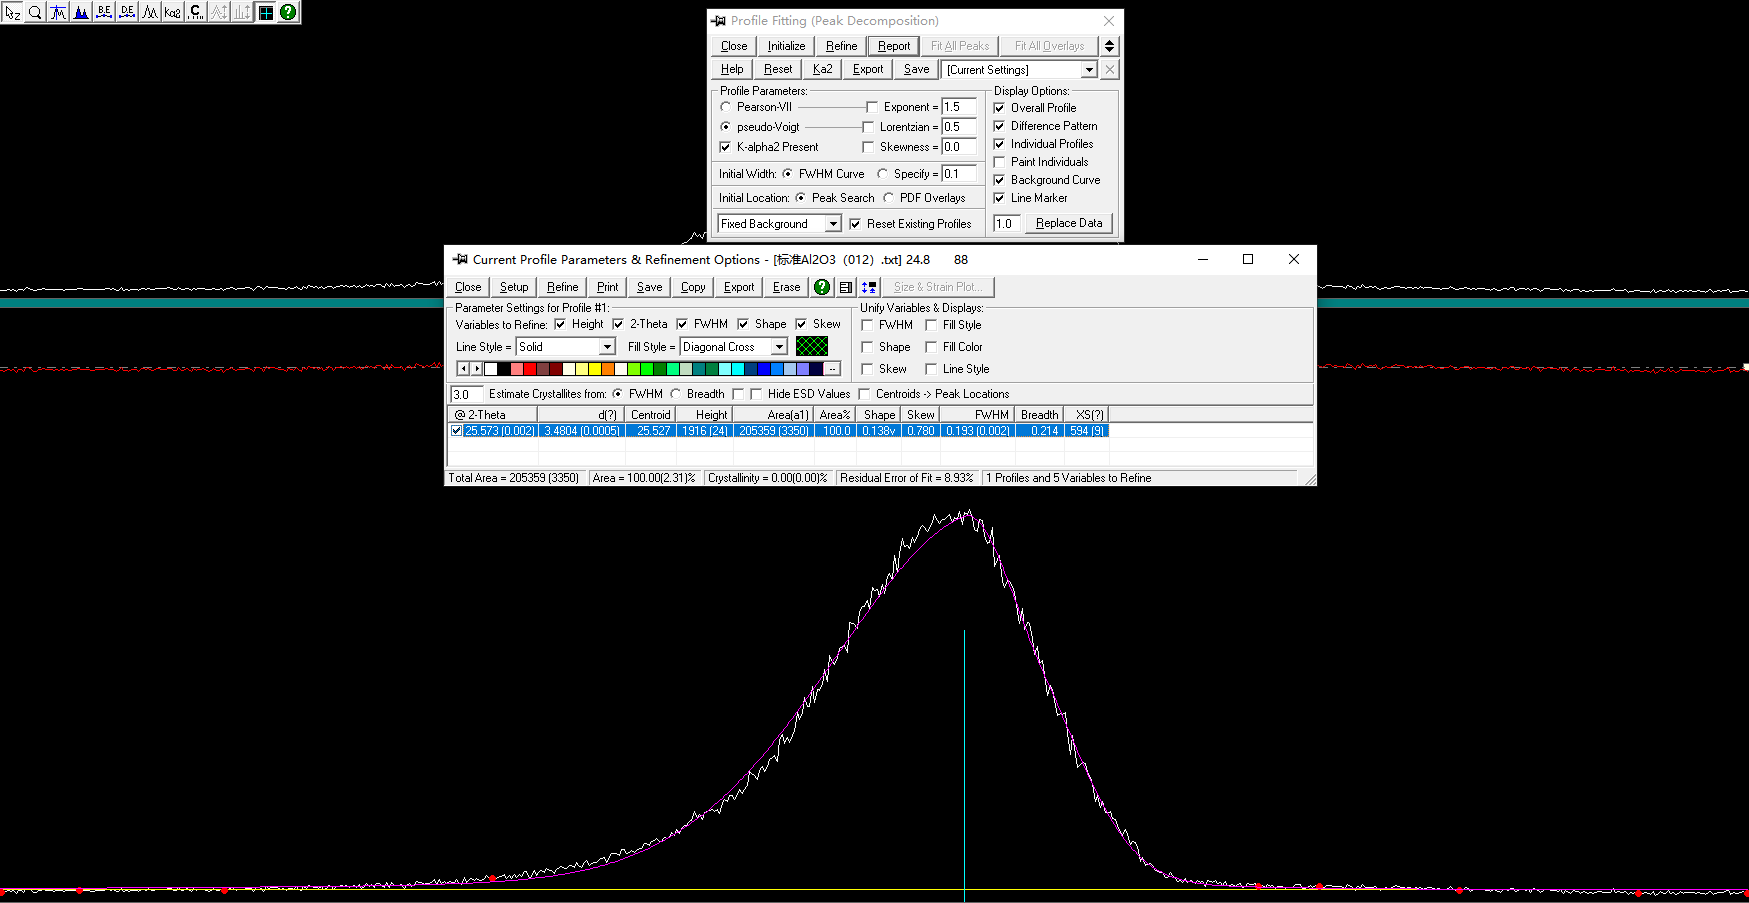The image size is (1749, 903).
Task: Select the blue filled peak-paint tool
Action: pyautogui.click(x=81, y=12)
